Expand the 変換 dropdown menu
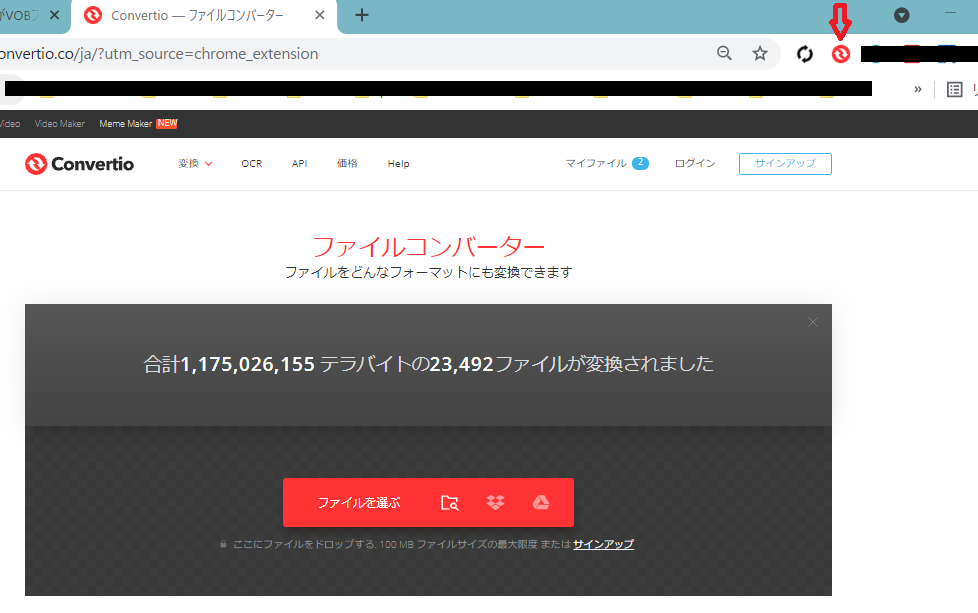 (195, 163)
